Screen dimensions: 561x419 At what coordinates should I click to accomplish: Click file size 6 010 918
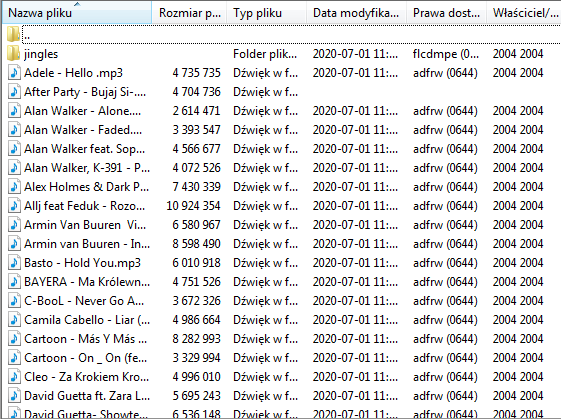pyautogui.click(x=196, y=263)
